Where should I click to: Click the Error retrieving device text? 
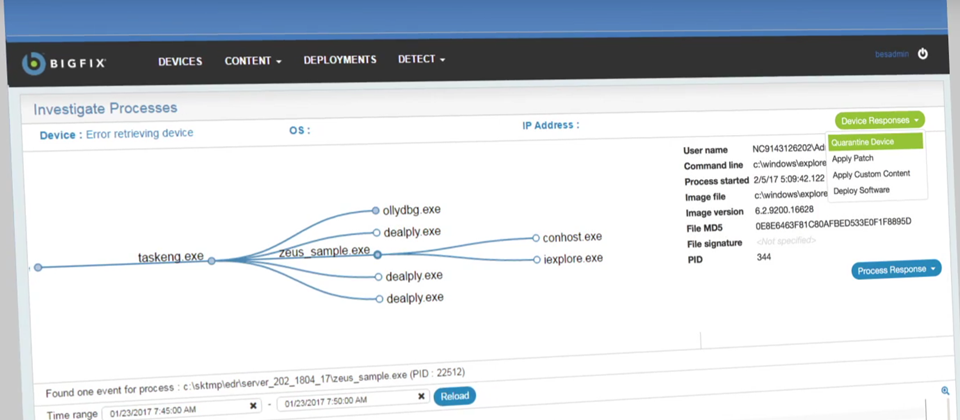point(140,133)
